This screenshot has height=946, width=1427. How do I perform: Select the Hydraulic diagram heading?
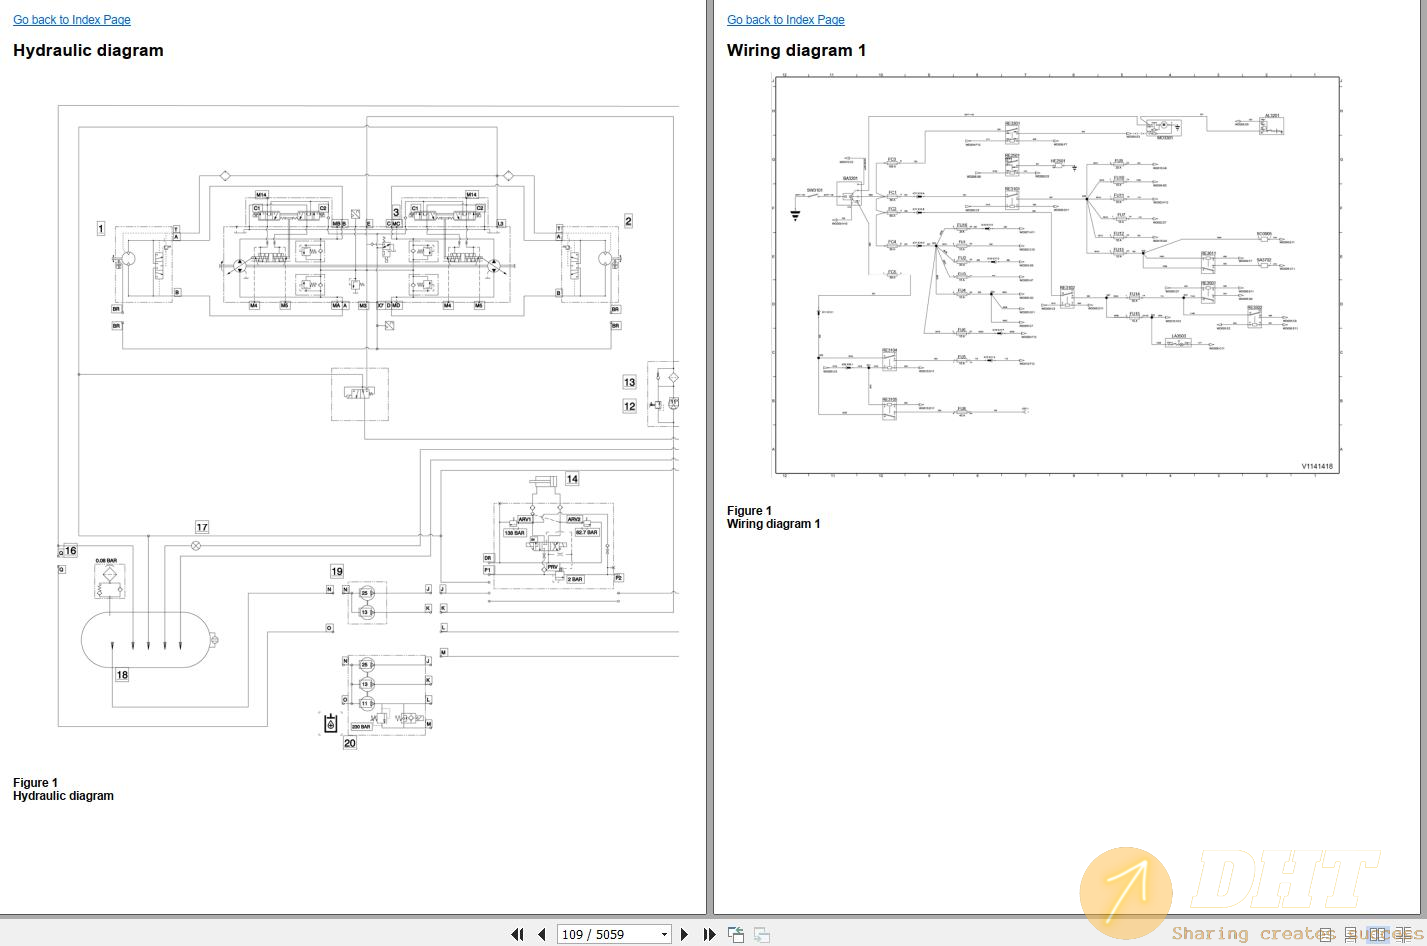tap(88, 50)
